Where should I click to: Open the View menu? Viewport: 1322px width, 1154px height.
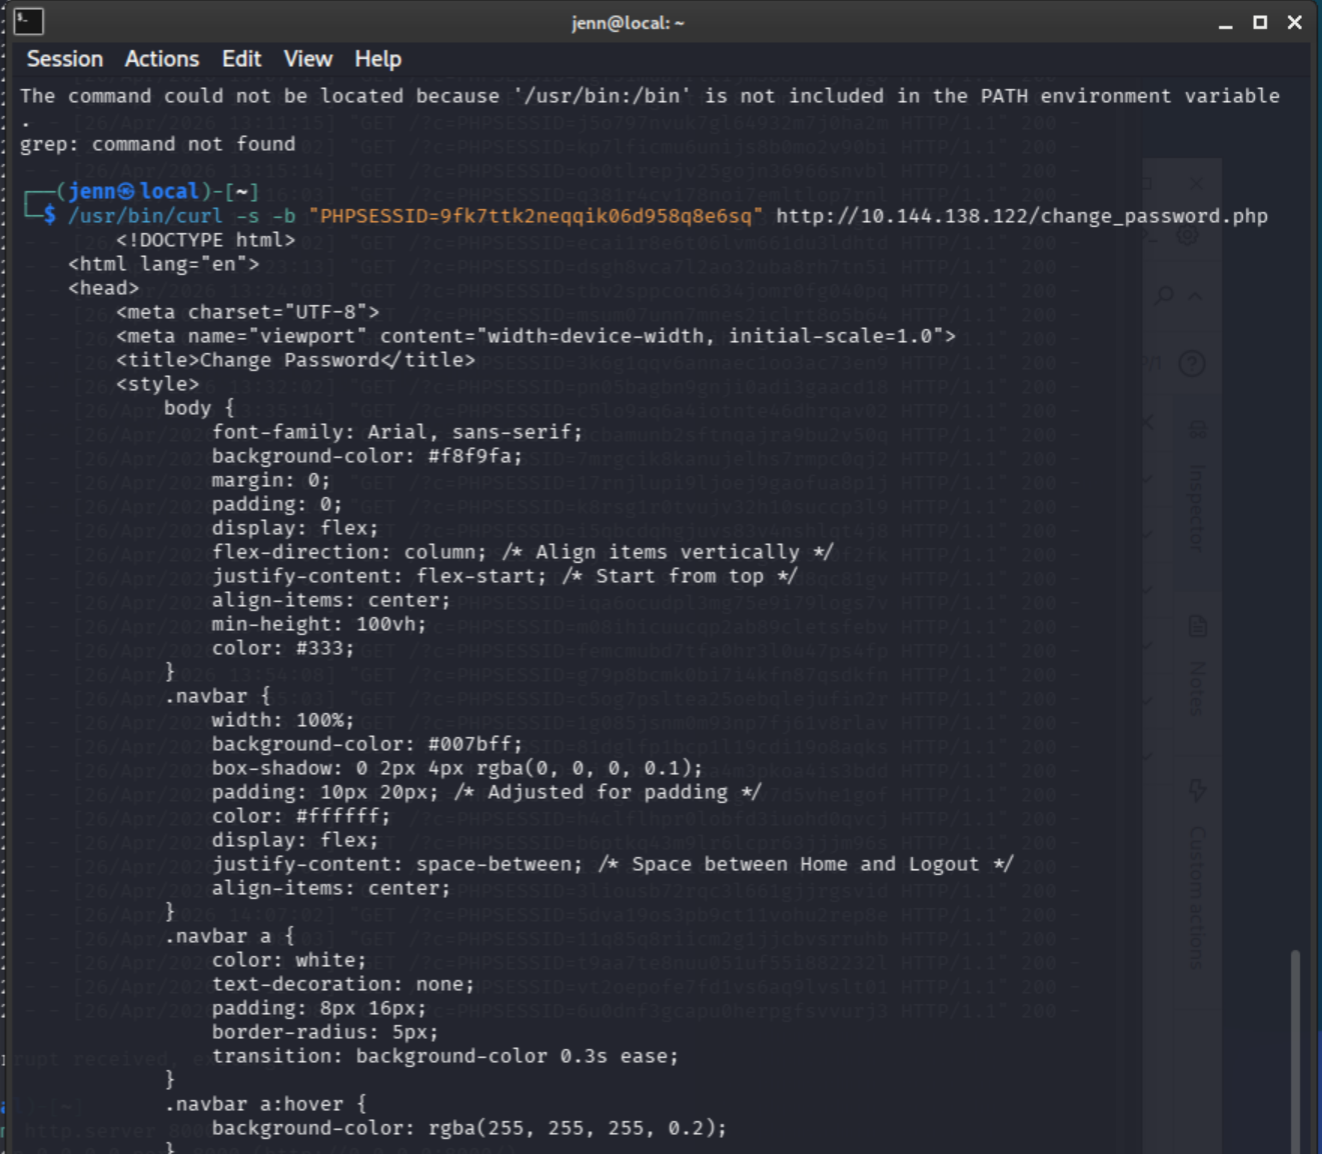click(308, 59)
